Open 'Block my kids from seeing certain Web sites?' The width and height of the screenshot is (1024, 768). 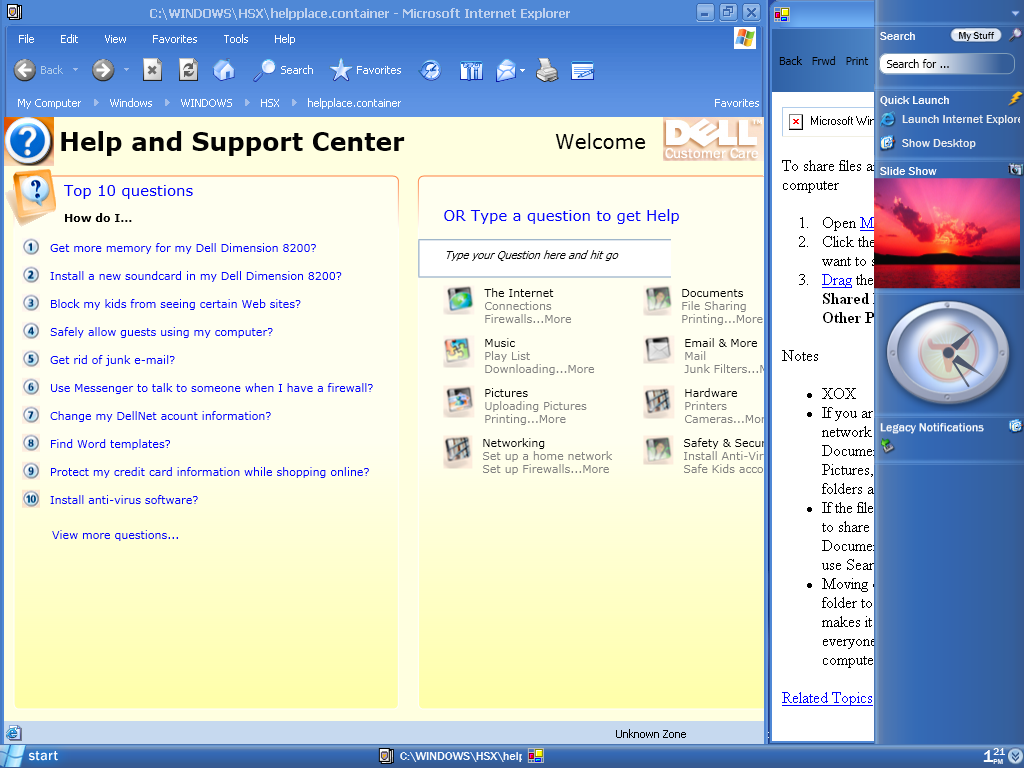point(175,304)
